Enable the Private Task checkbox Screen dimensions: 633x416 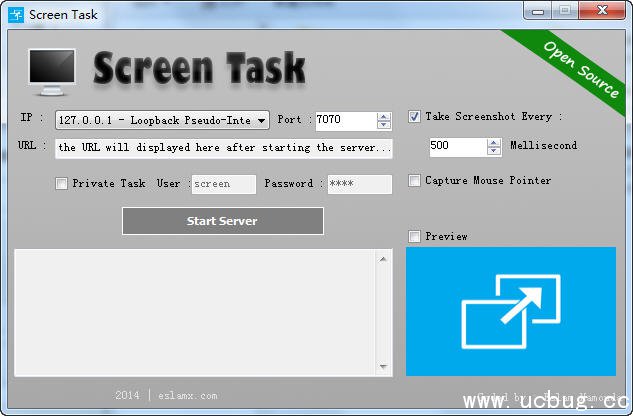62,184
